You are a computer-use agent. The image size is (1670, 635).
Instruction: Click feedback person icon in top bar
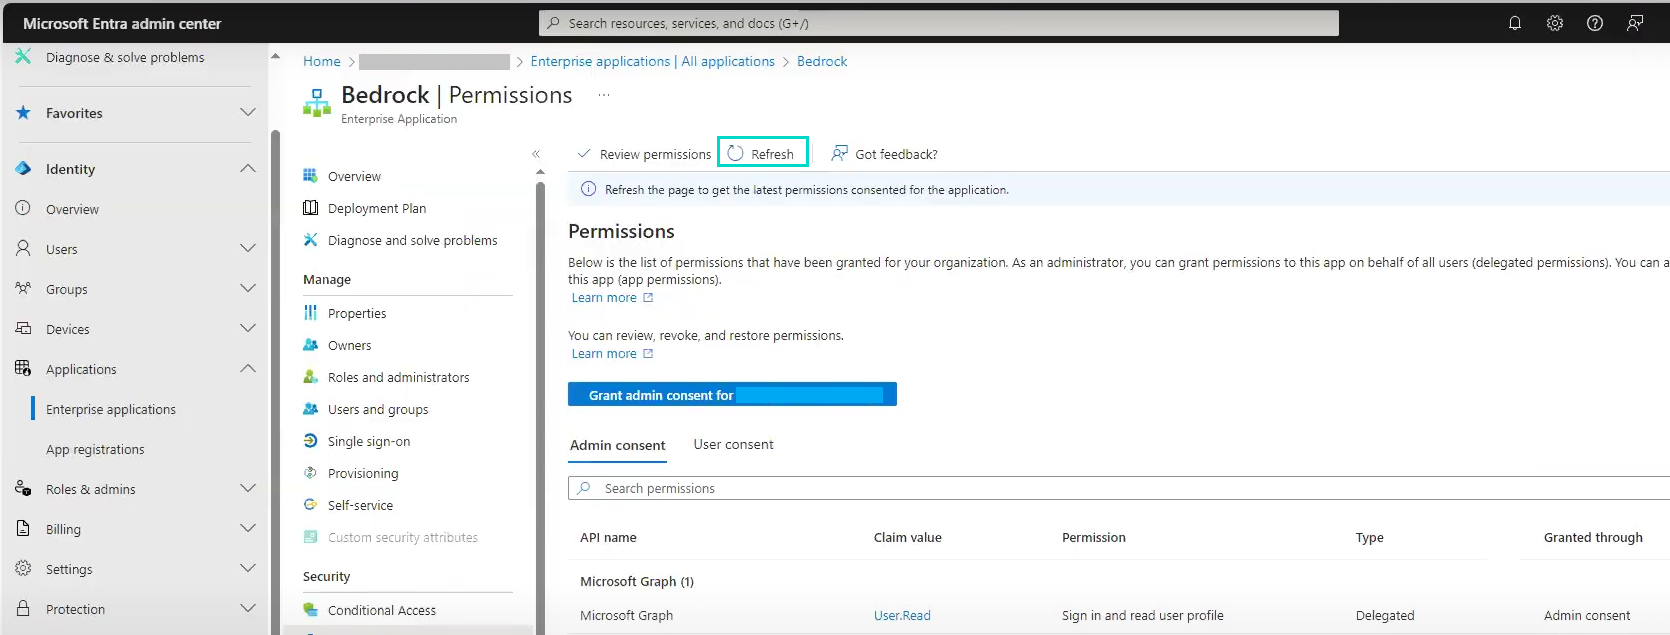[x=1635, y=23]
